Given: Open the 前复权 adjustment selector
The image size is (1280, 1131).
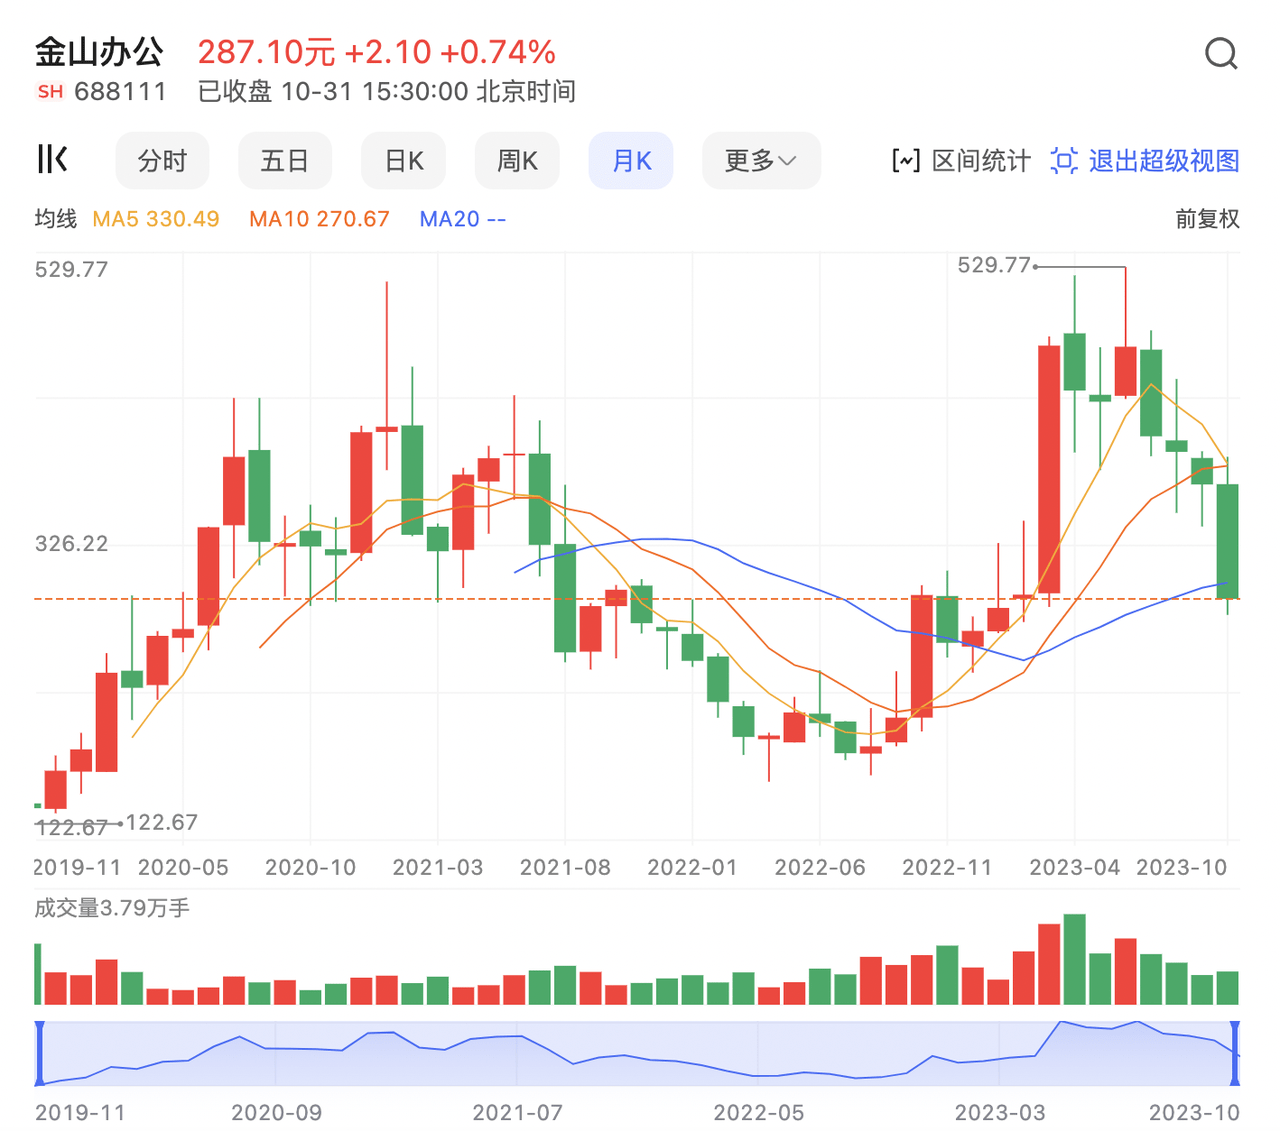Looking at the screenshot, I should coord(1207,219).
